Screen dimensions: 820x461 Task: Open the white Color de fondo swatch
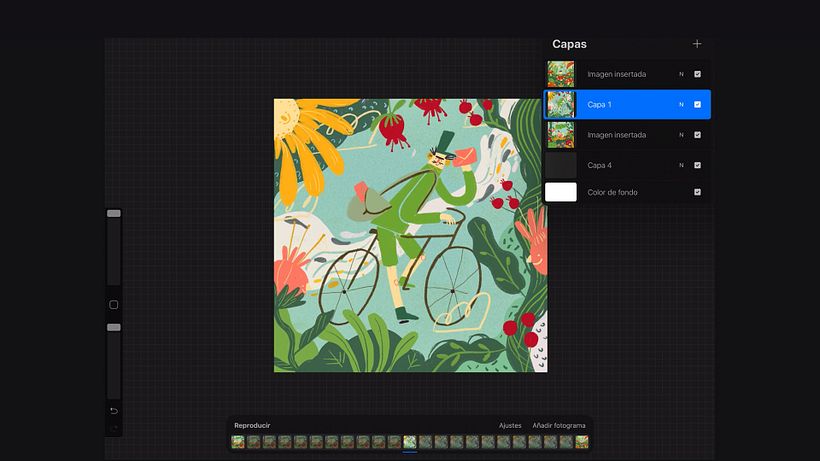click(x=561, y=192)
